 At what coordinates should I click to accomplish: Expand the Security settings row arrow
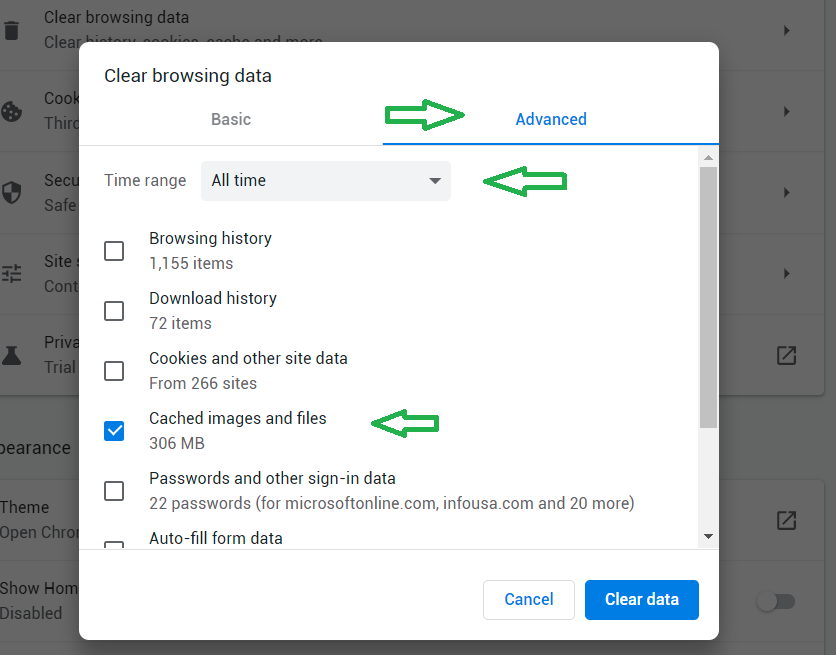pos(786,192)
